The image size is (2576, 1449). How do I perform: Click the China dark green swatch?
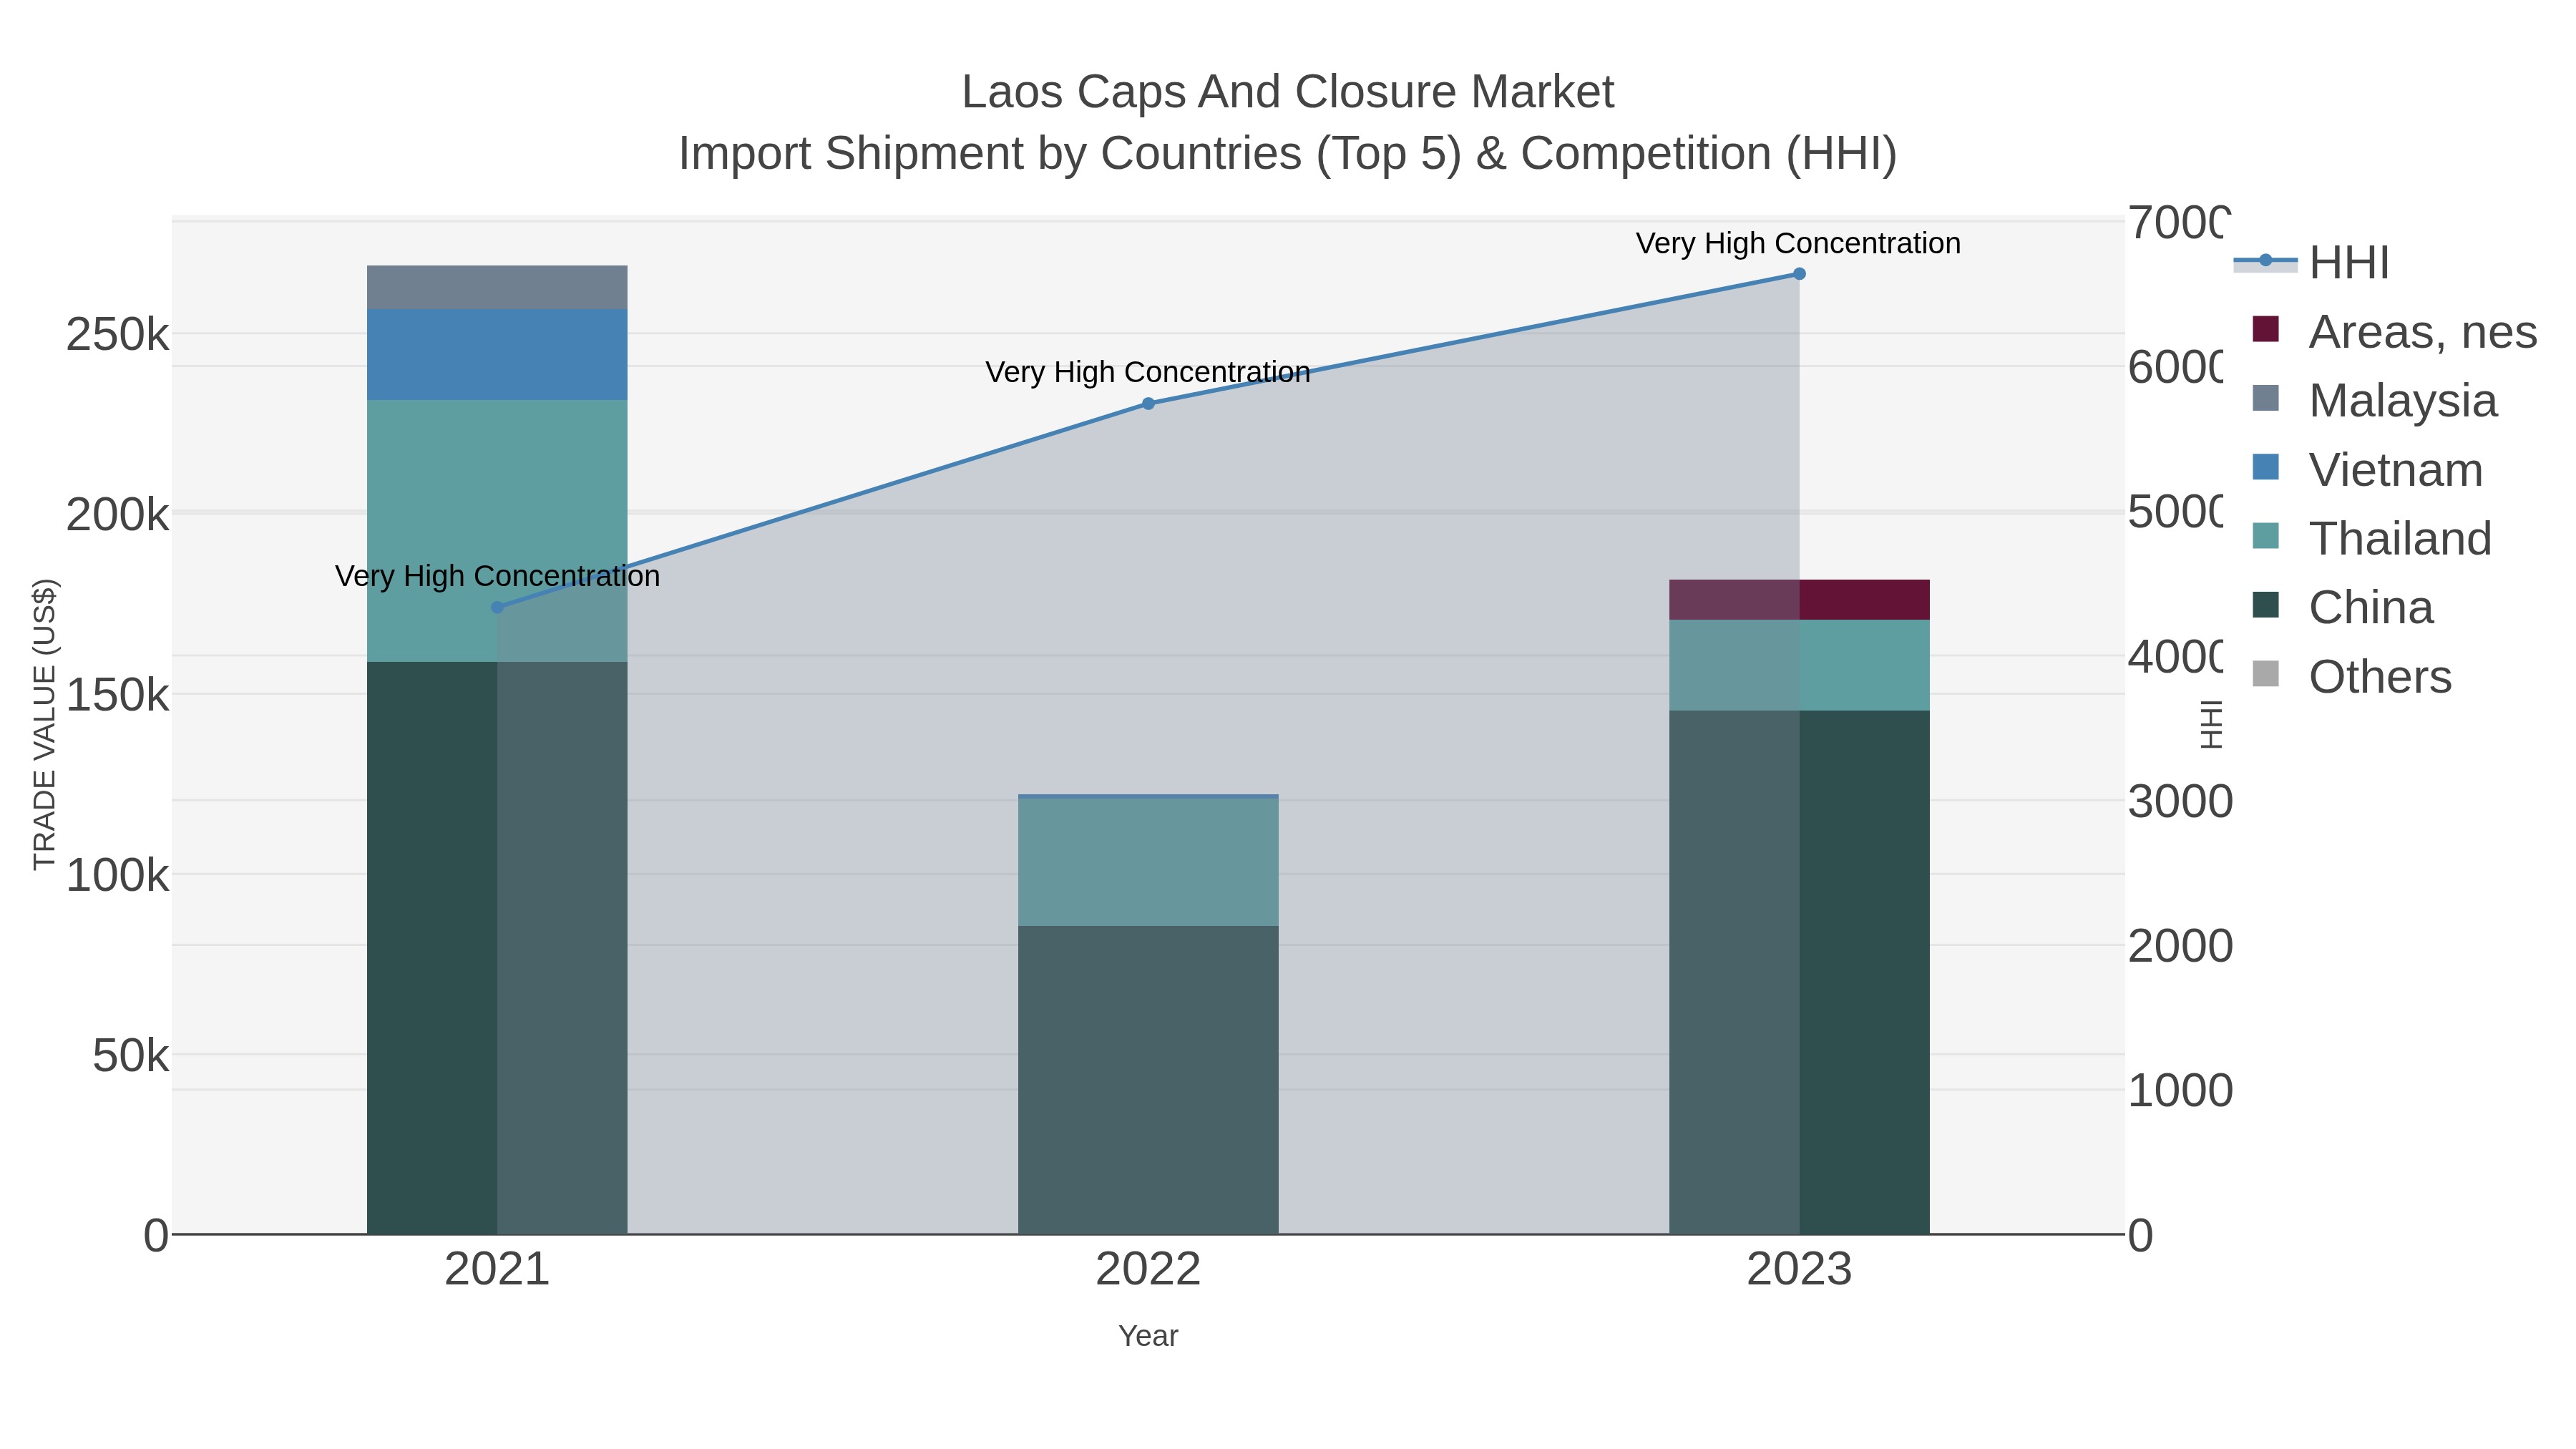click(x=2266, y=605)
